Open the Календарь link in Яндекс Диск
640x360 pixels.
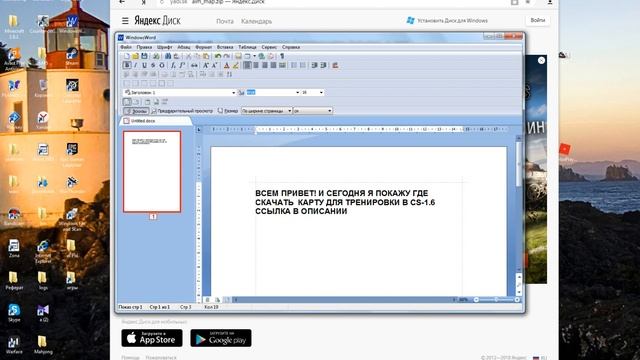[256, 21]
